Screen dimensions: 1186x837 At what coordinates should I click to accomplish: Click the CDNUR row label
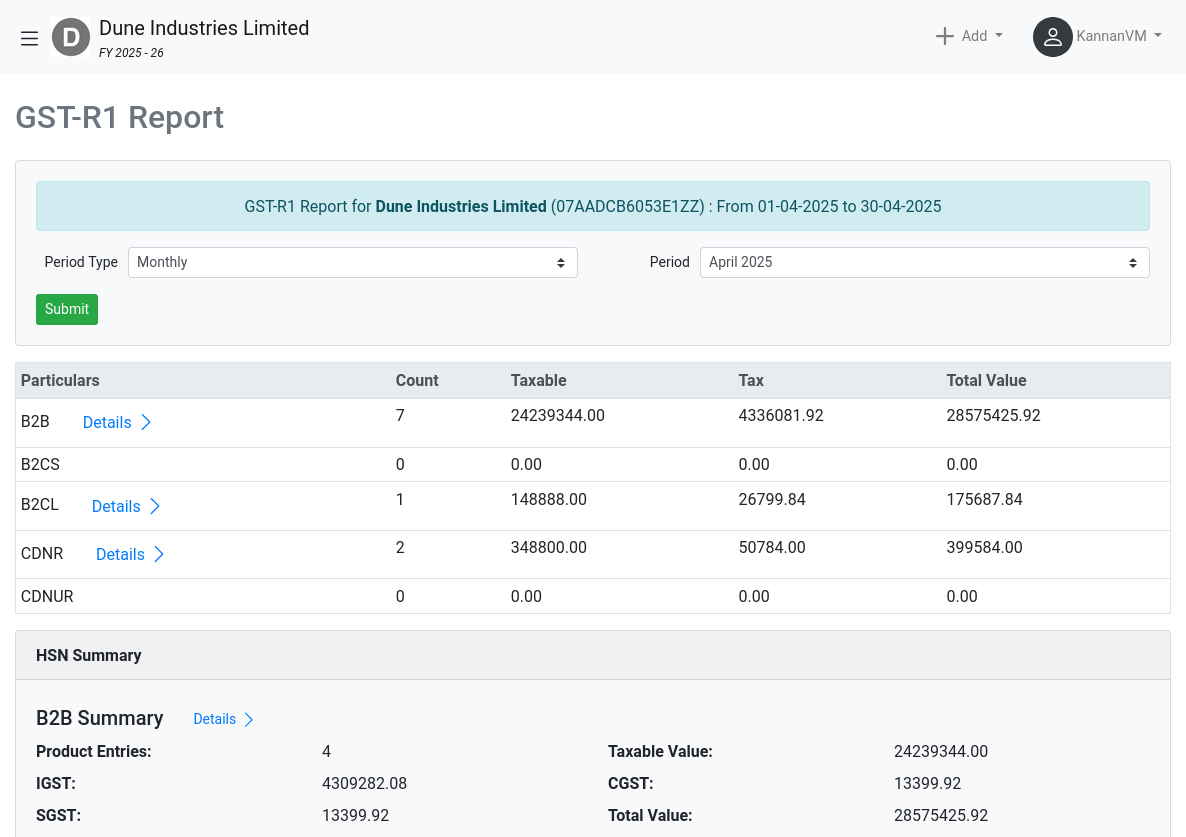47,597
